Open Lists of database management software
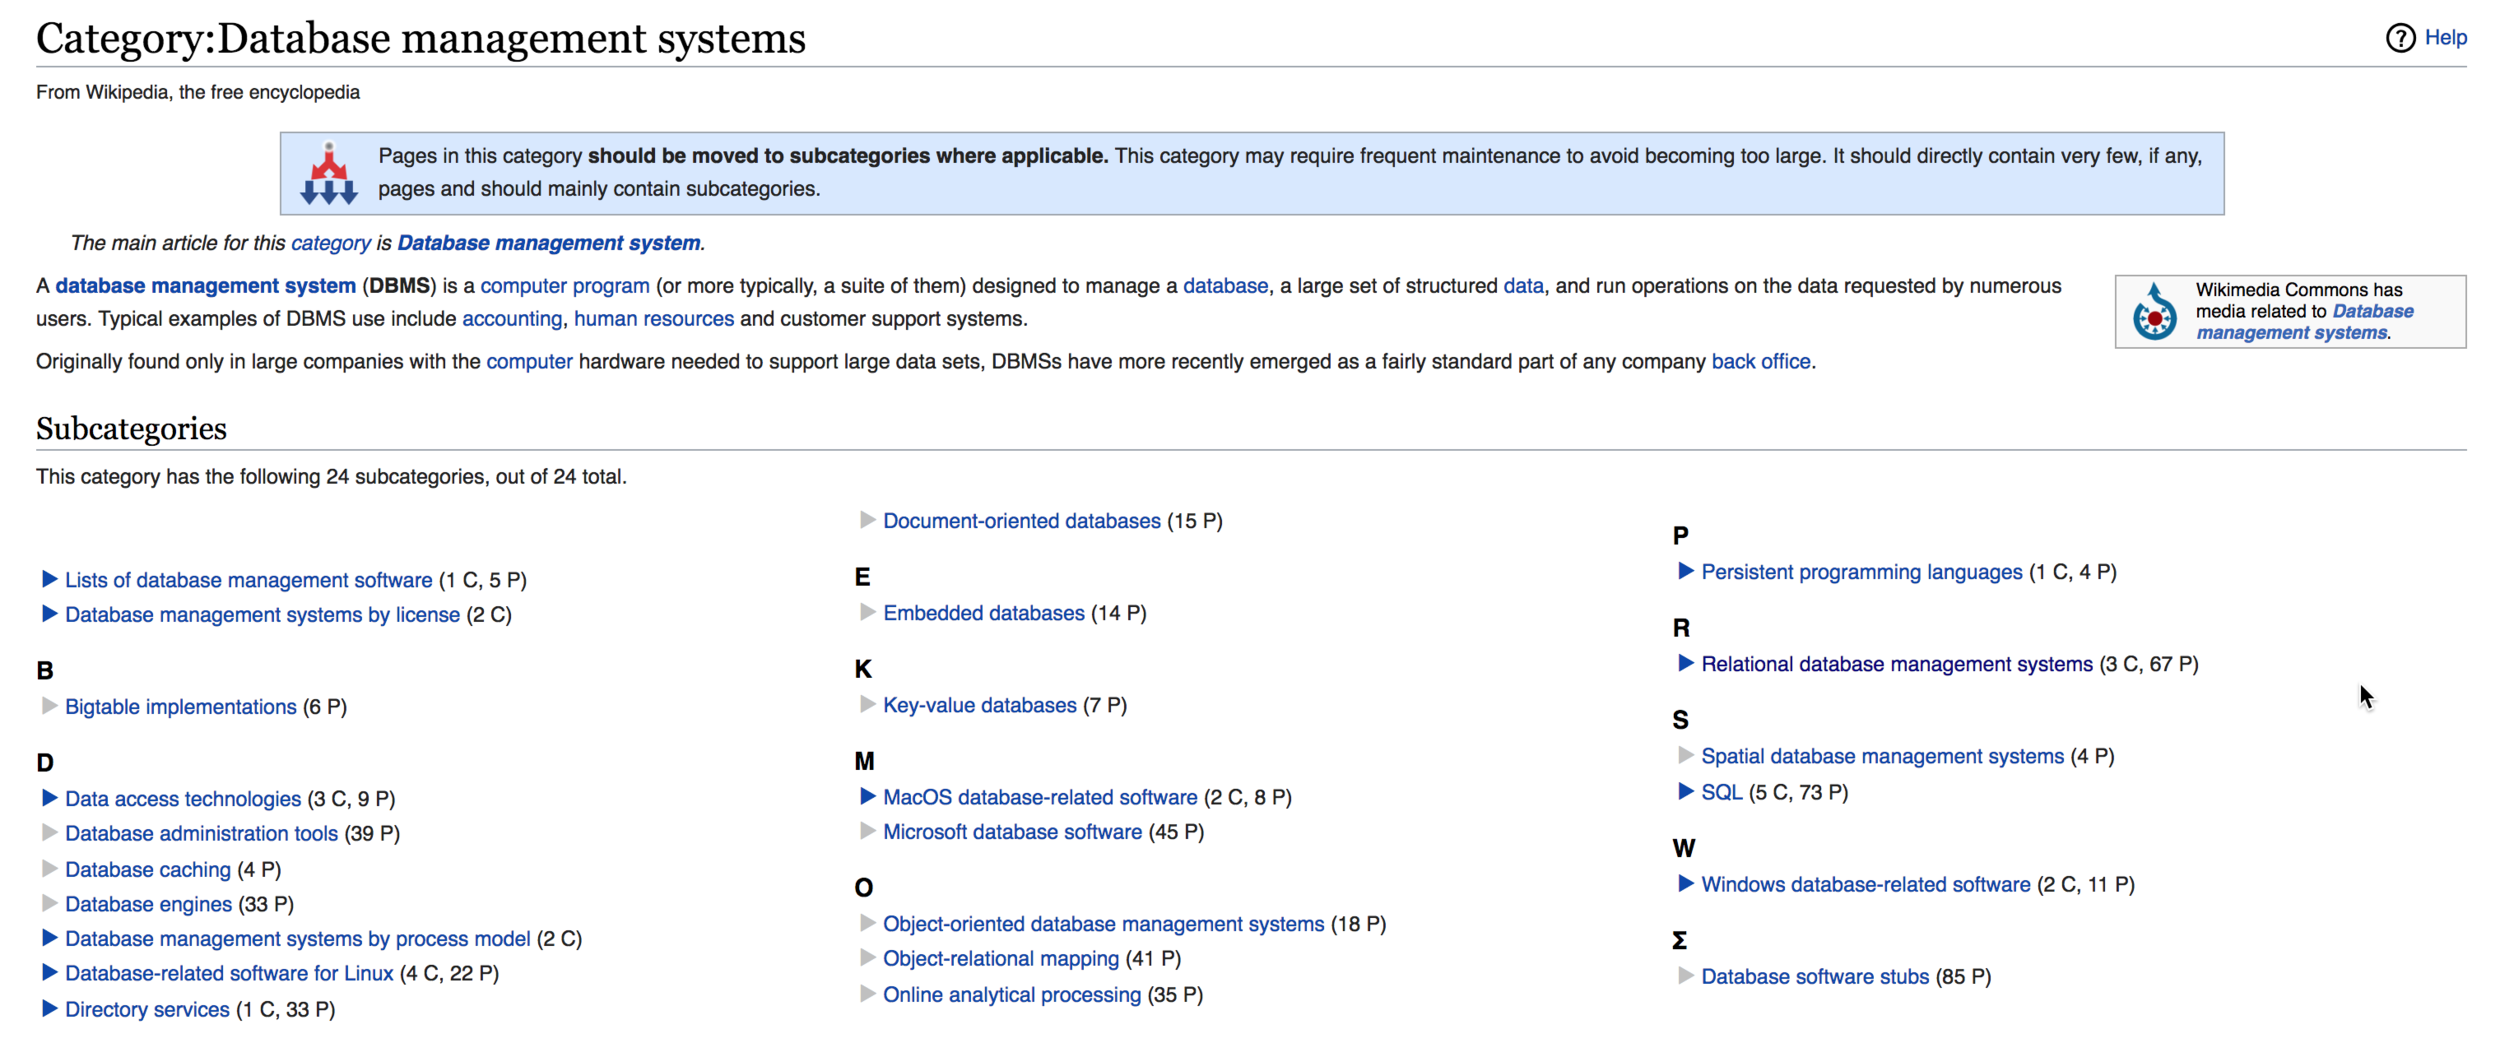This screenshot has height=1043, width=2500. (248, 580)
